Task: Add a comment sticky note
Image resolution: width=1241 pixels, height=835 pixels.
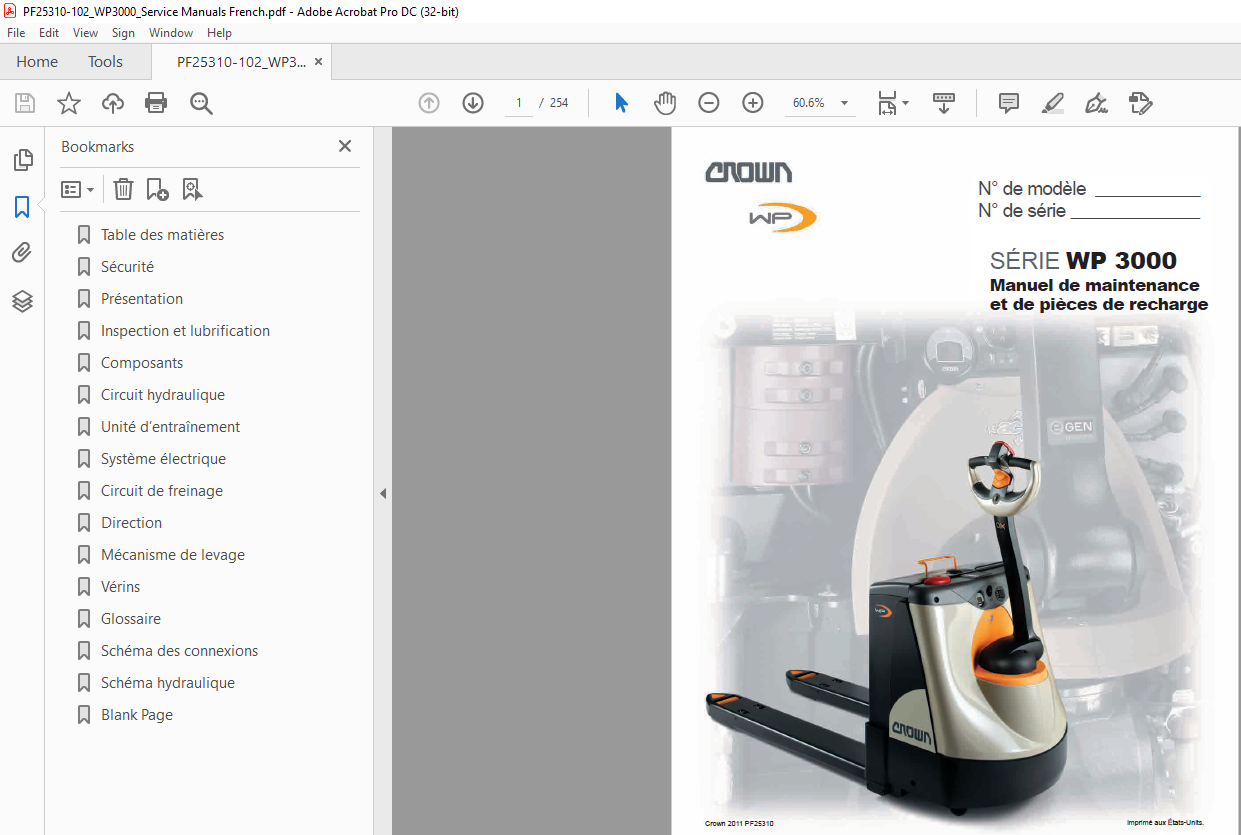Action: click(1009, 103)
